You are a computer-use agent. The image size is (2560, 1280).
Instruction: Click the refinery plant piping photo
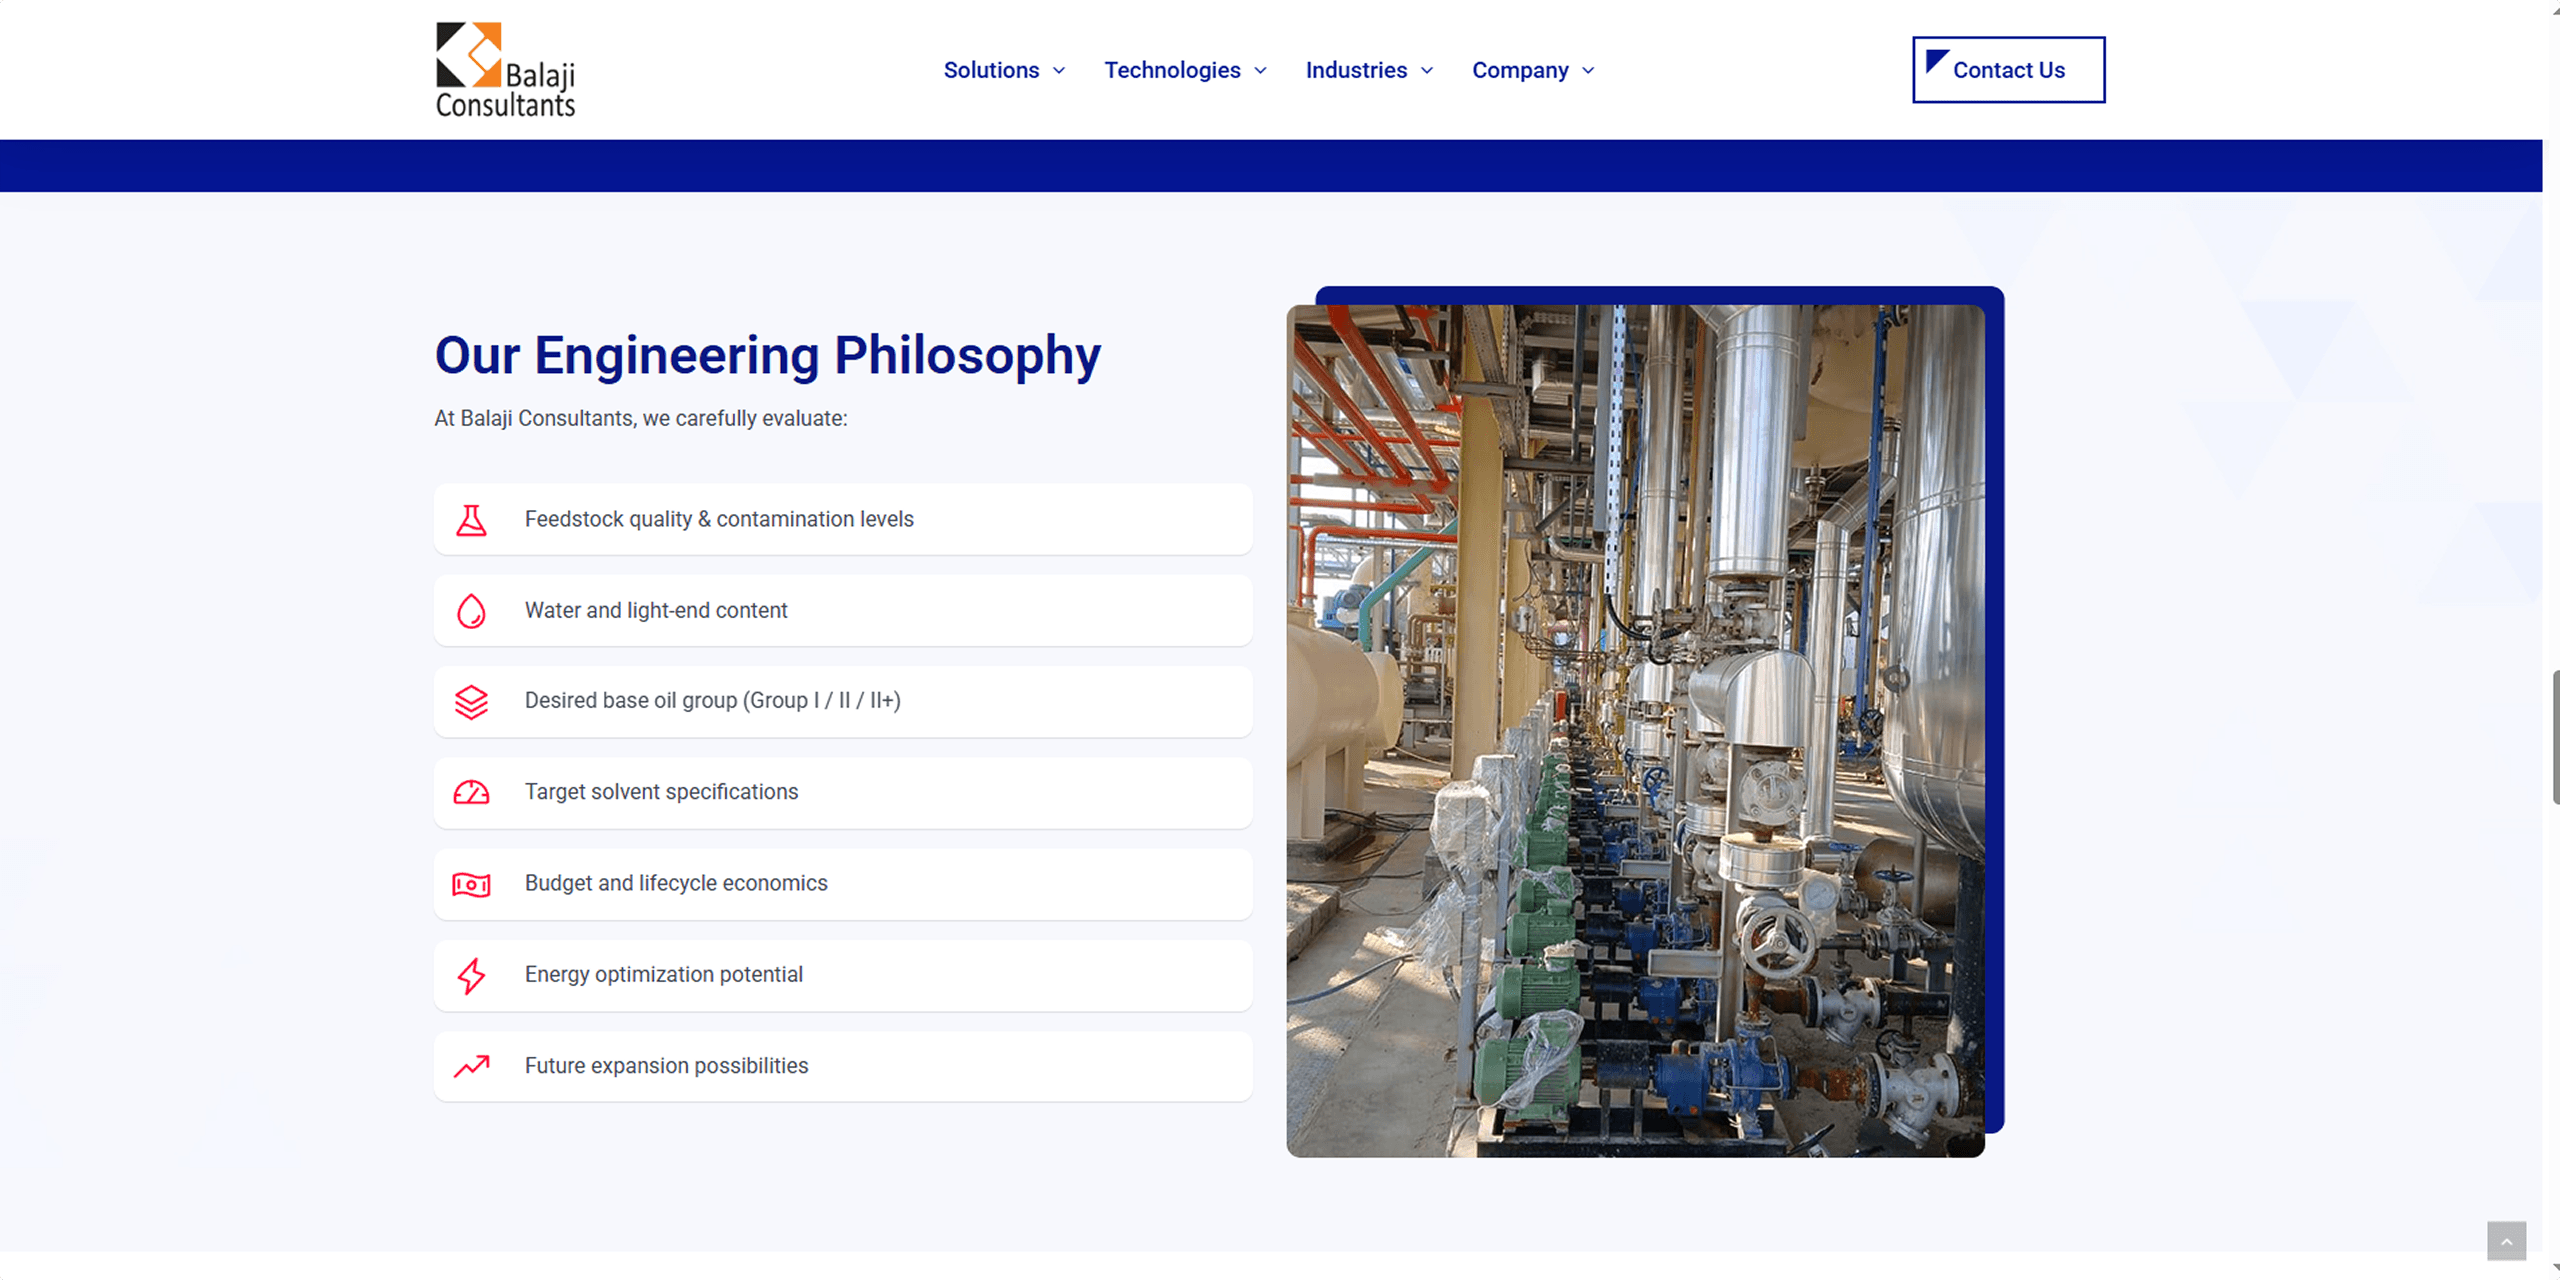point(1635,731)
